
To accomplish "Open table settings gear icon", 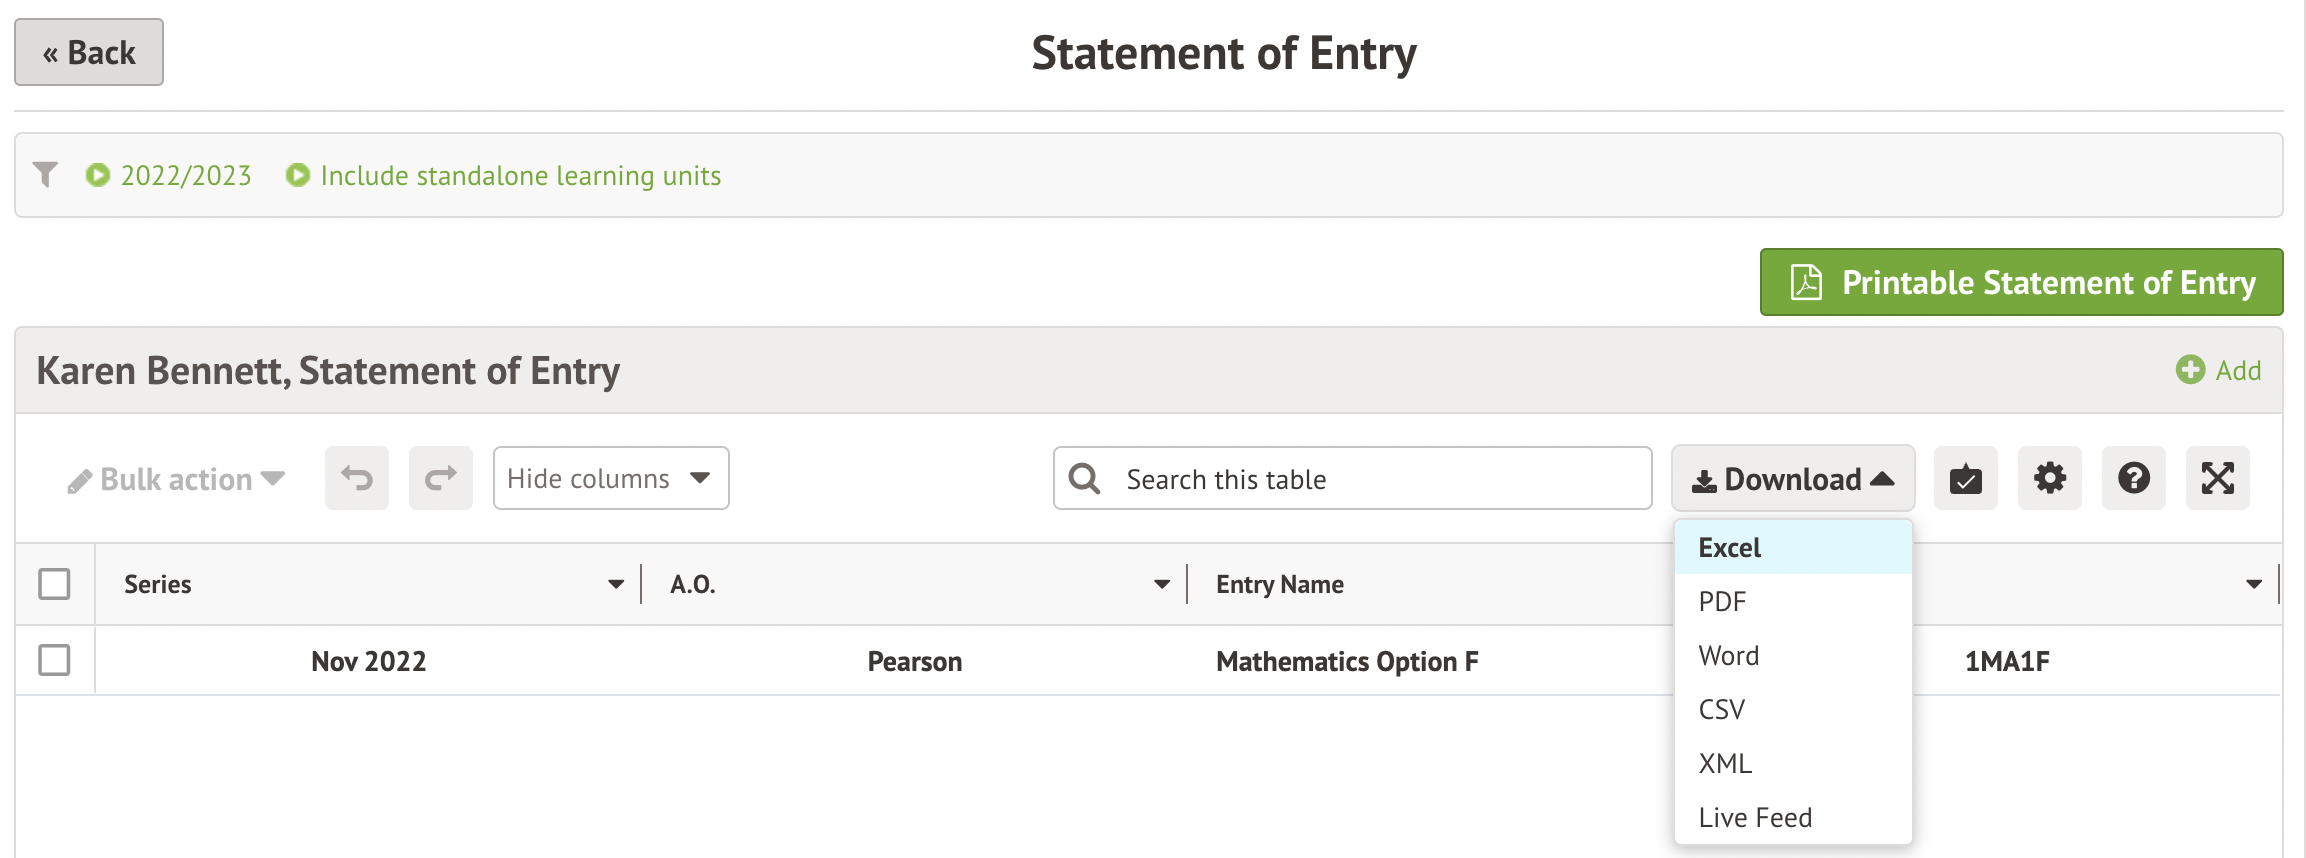I will coord(2049,479).
